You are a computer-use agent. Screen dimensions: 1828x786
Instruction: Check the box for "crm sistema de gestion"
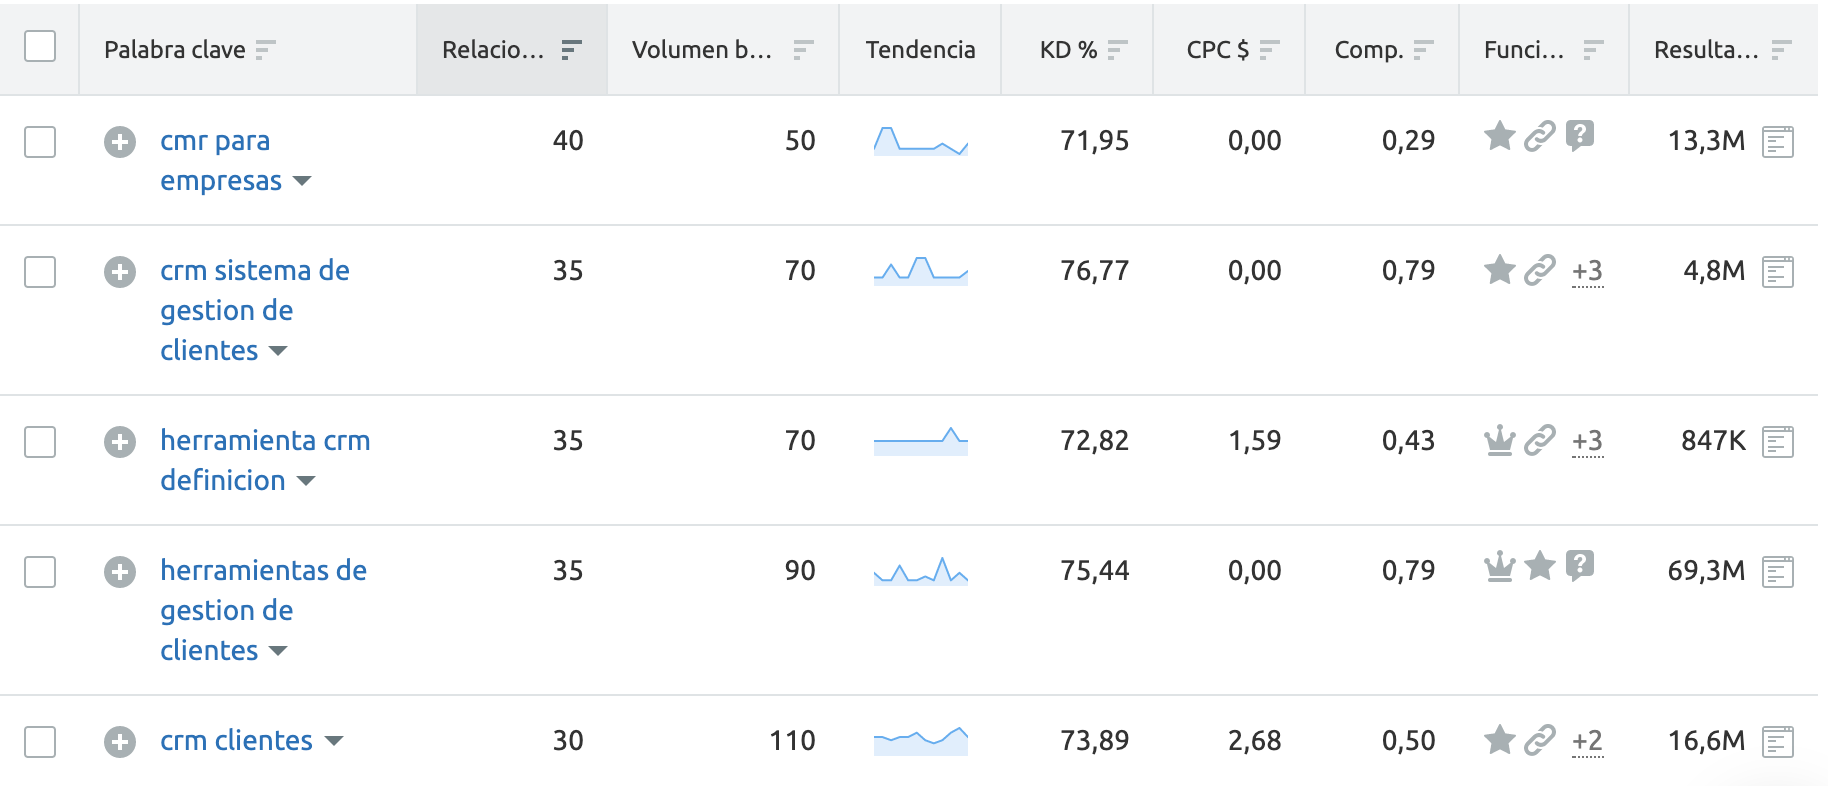point(40,272)
